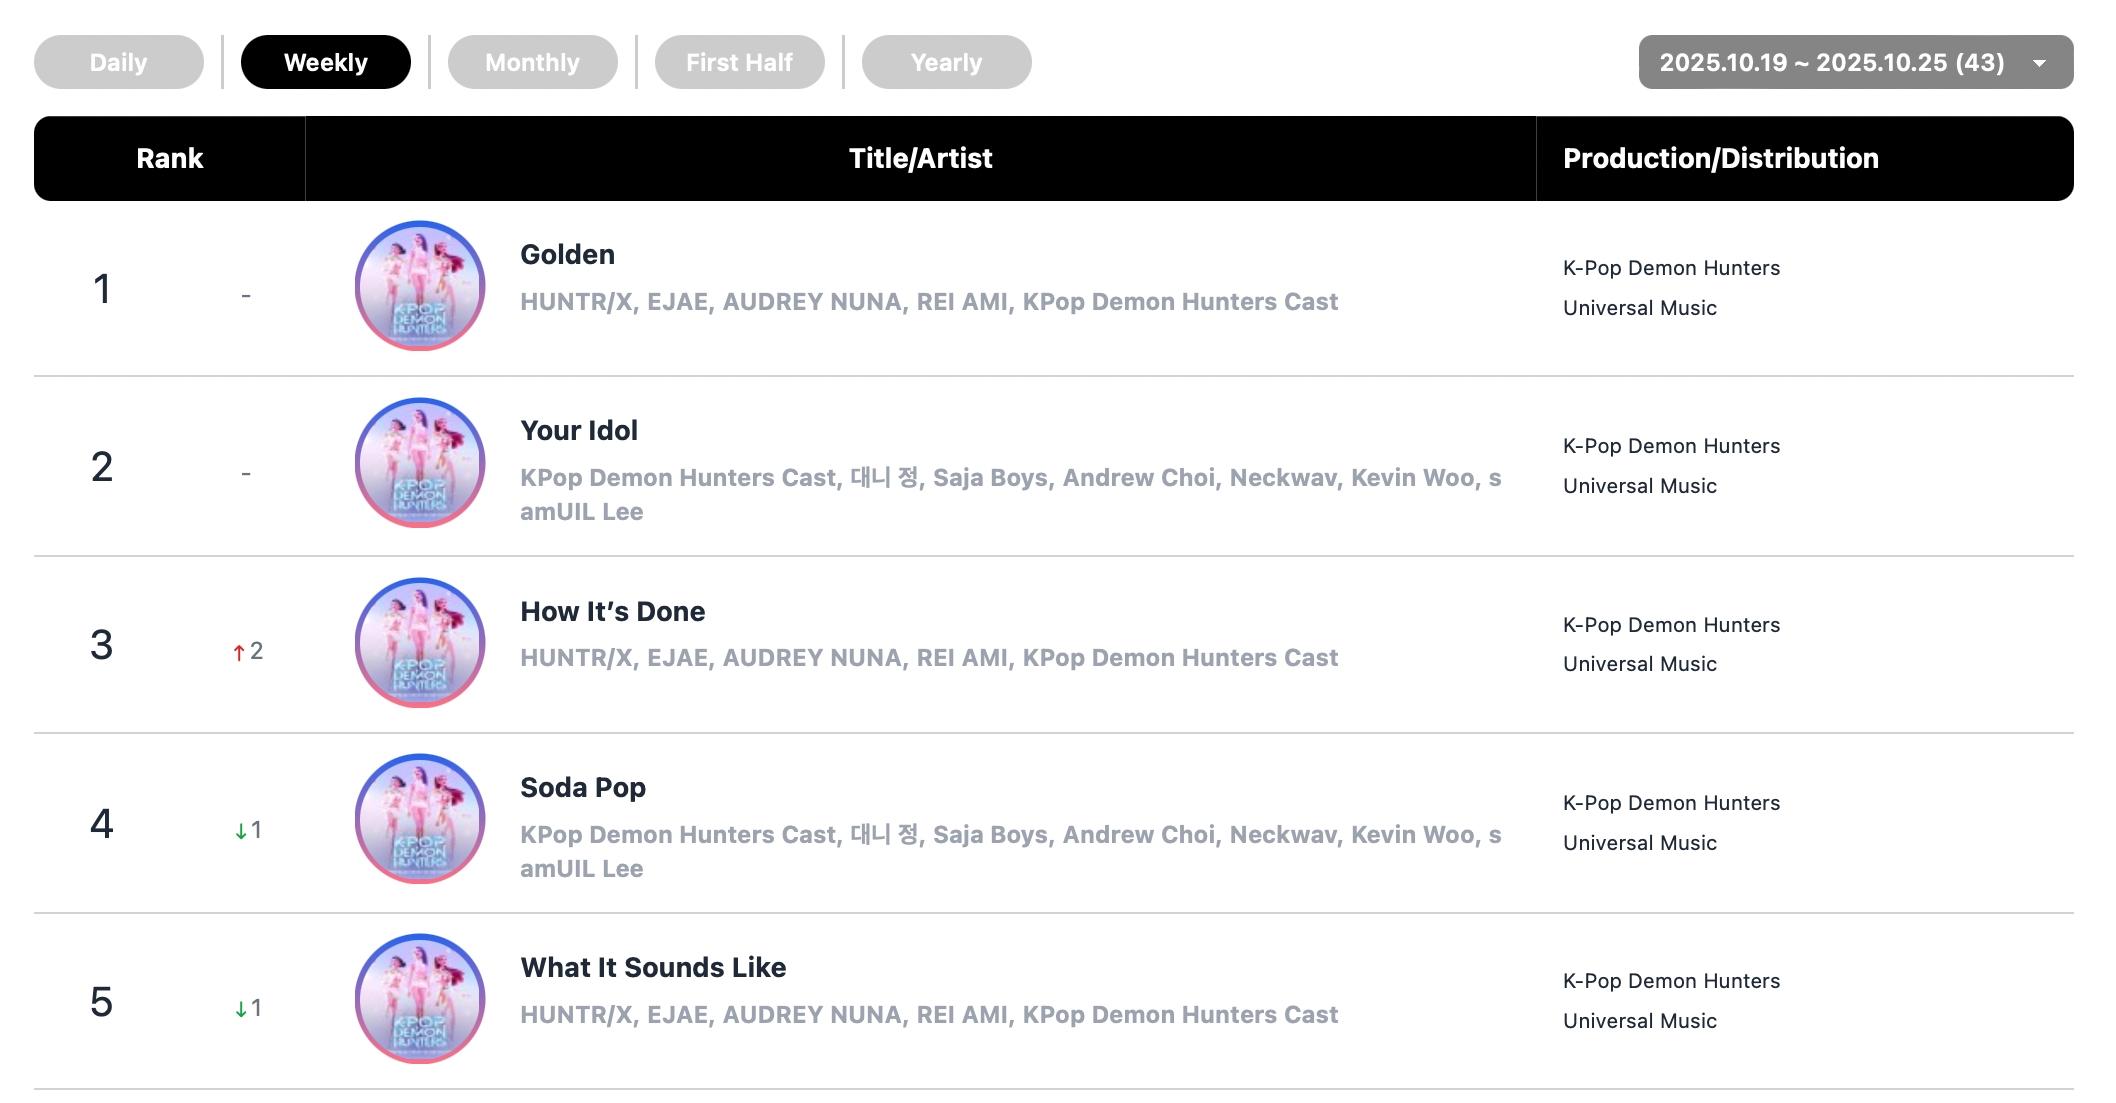Click the Title/Artist column header
2116x1103 pixels.
pos(920,158)
